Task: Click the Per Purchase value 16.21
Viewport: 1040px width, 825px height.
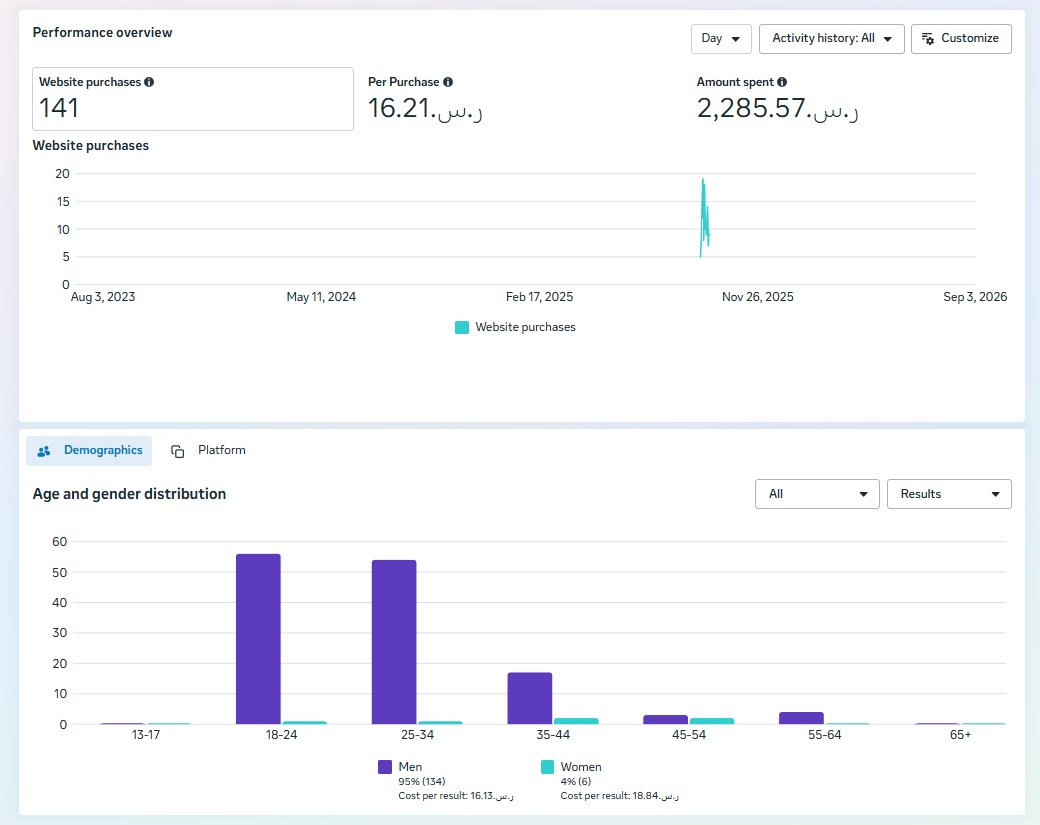Action: (425, 108)
